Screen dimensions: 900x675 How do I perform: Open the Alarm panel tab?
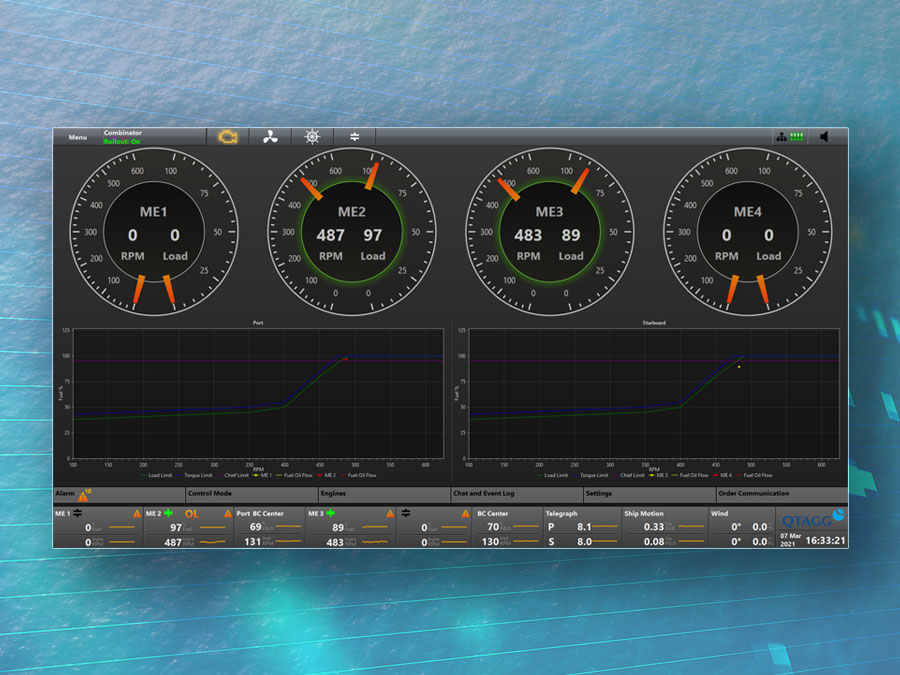point(66,494)
